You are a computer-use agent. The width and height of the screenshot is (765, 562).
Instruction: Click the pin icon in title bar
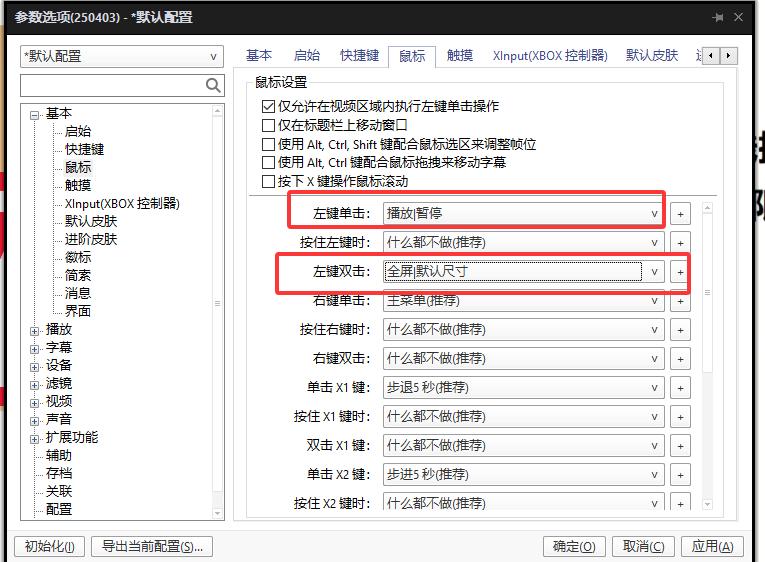(x=718, y=18)
